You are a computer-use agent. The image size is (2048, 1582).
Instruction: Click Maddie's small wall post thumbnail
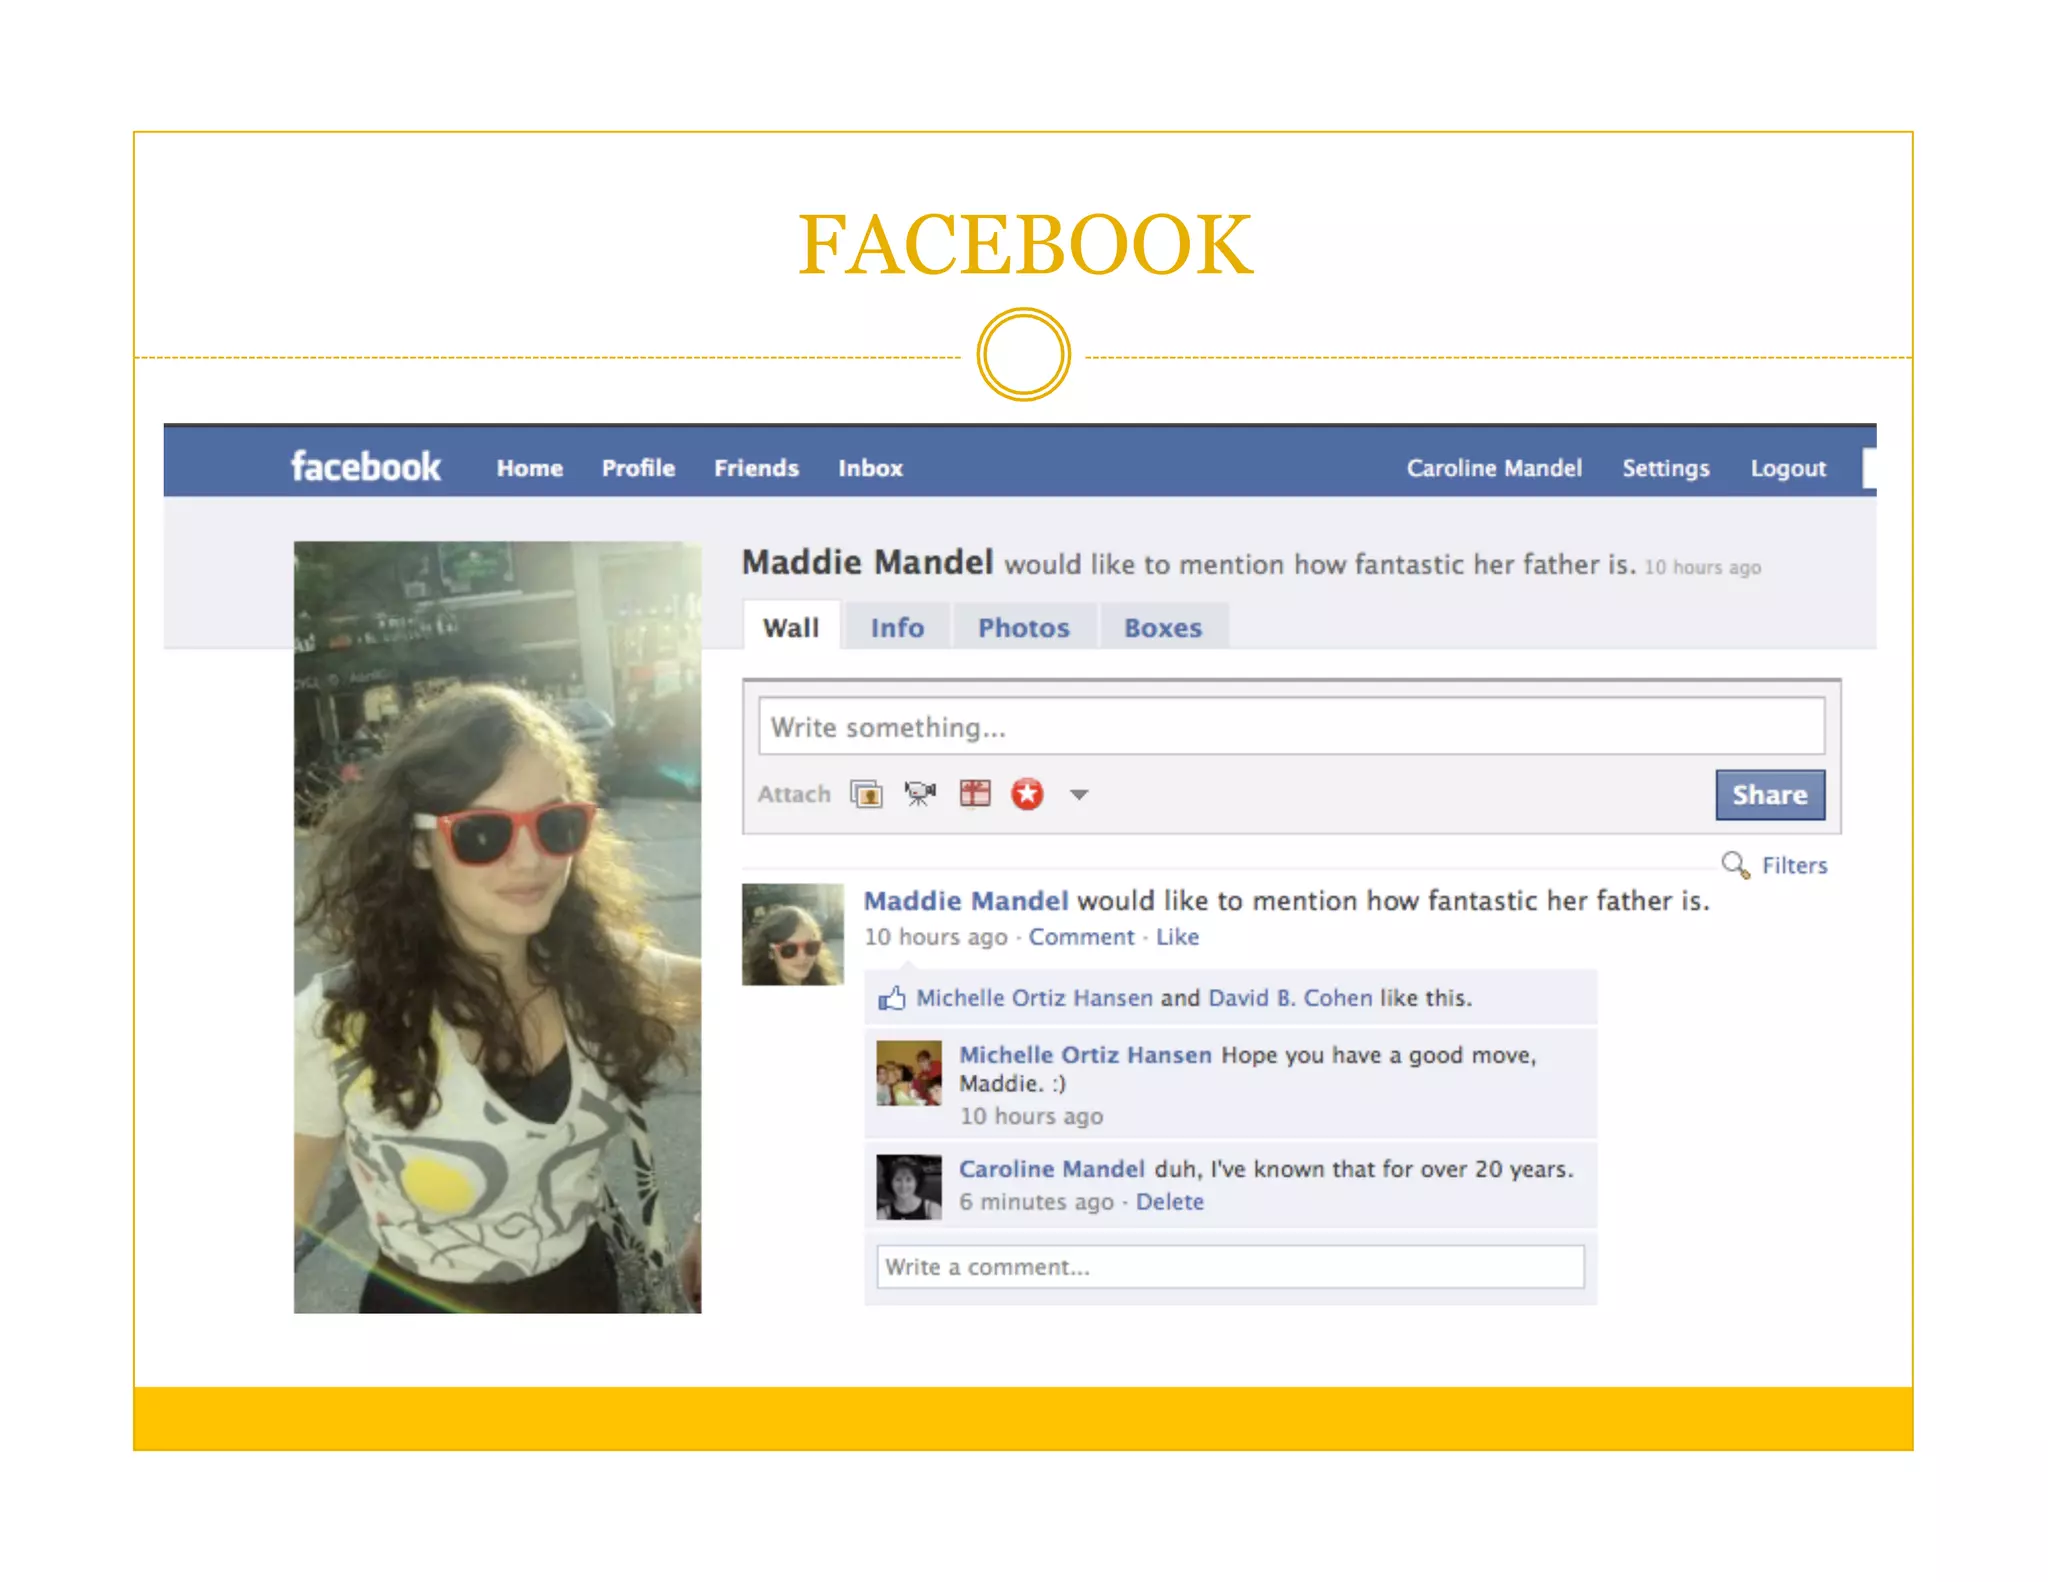point(792,934)
